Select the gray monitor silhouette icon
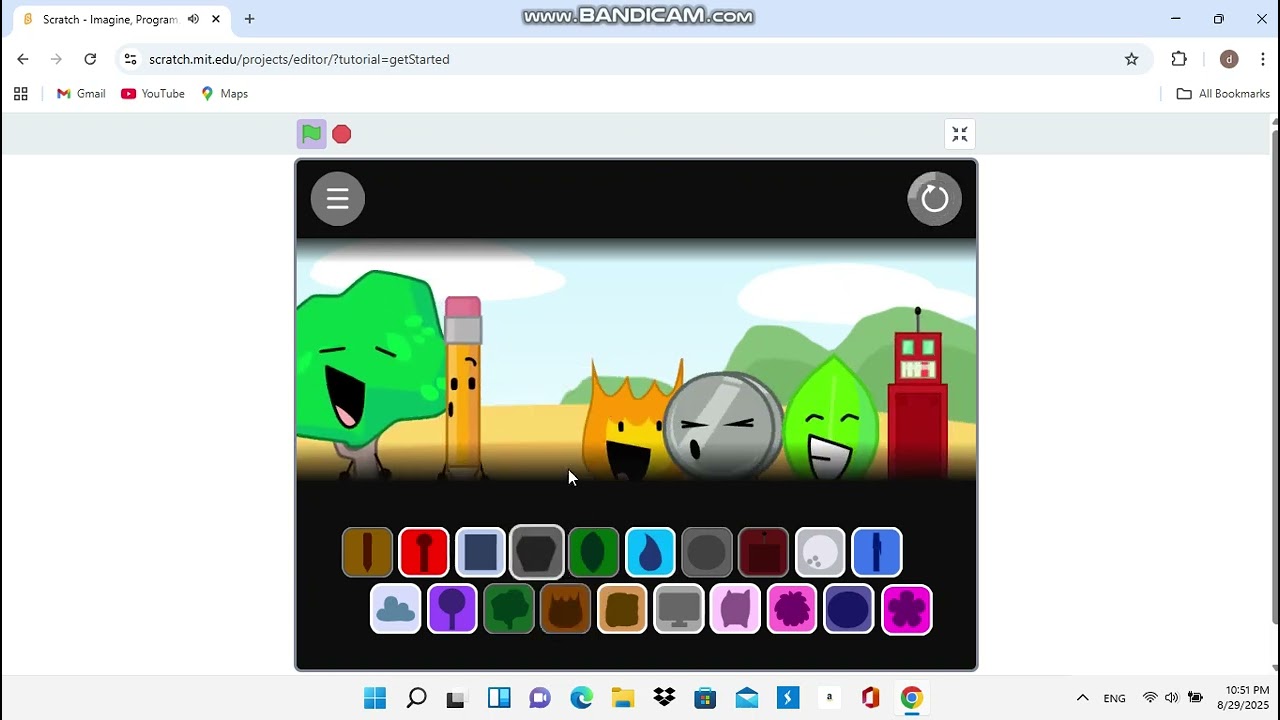1280x720 pixels. (679, 609)
